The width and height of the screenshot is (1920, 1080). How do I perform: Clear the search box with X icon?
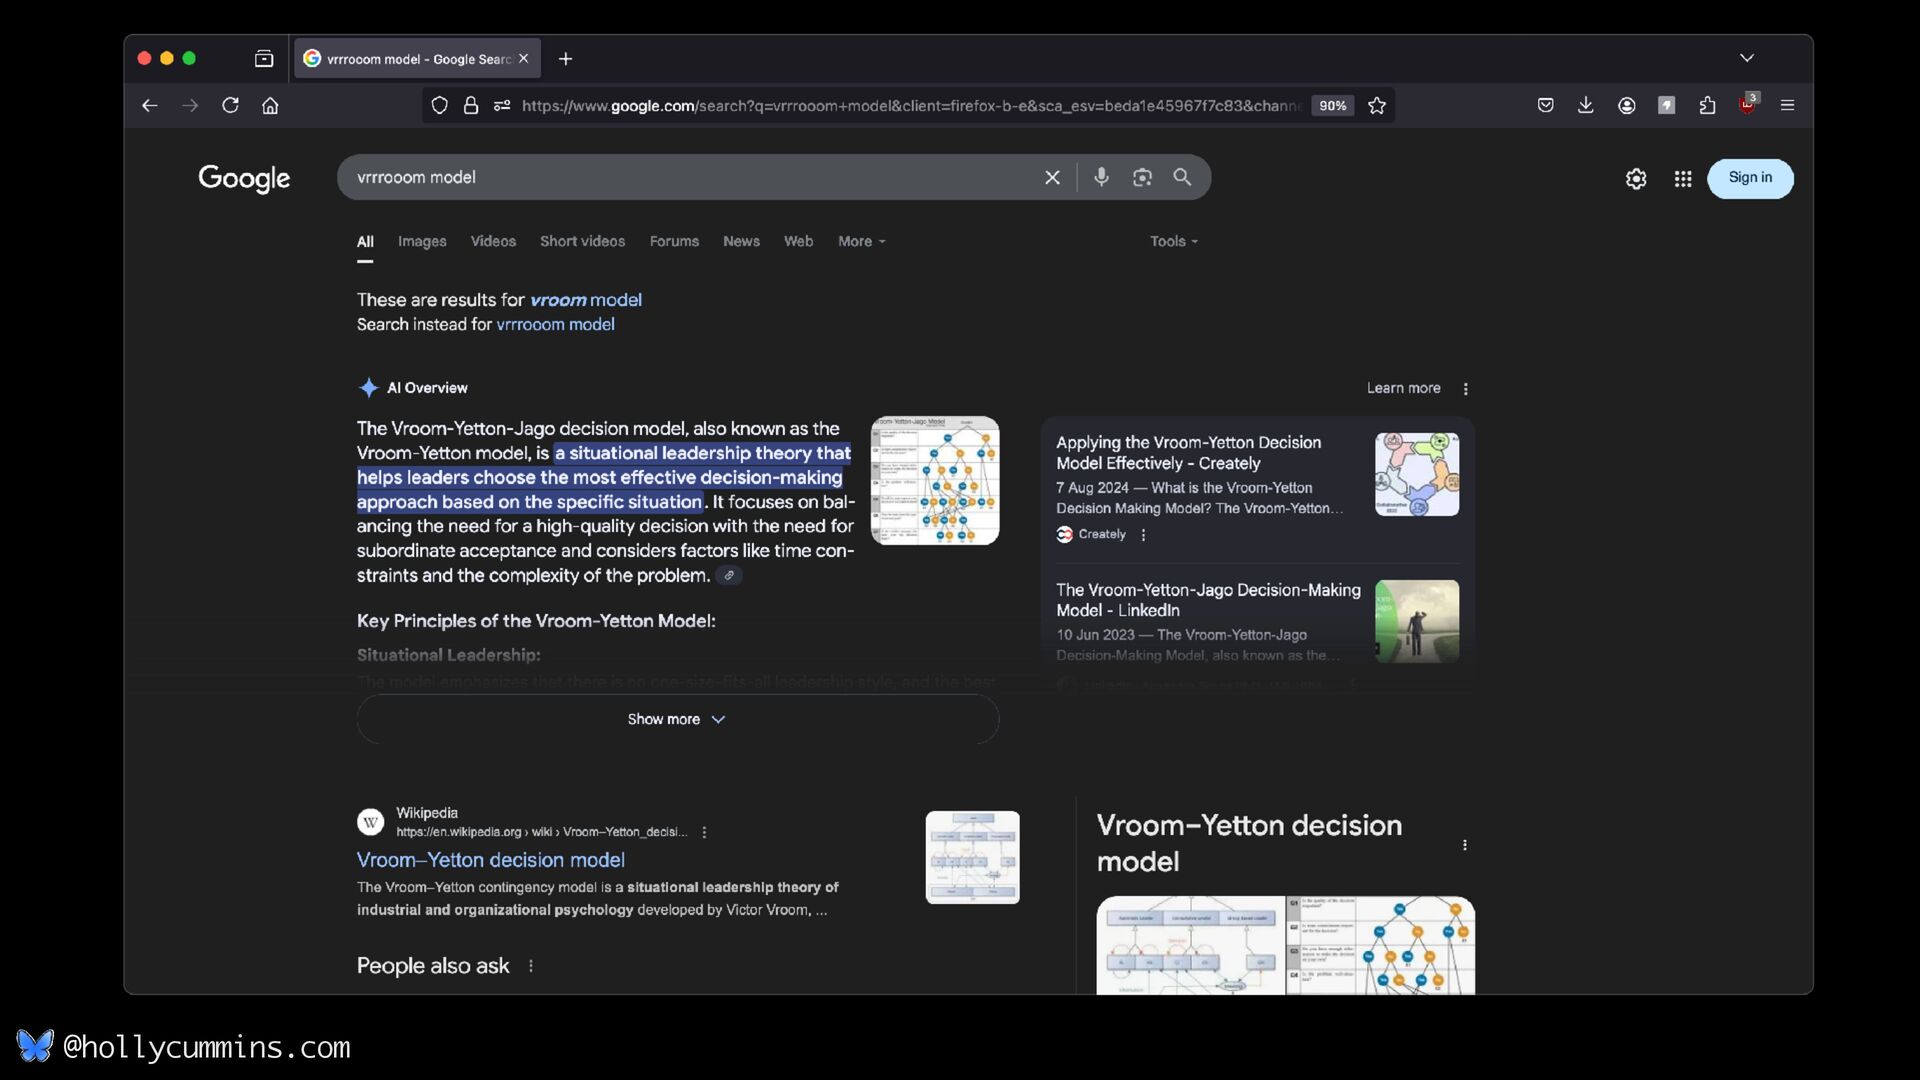click(1052, 177)
